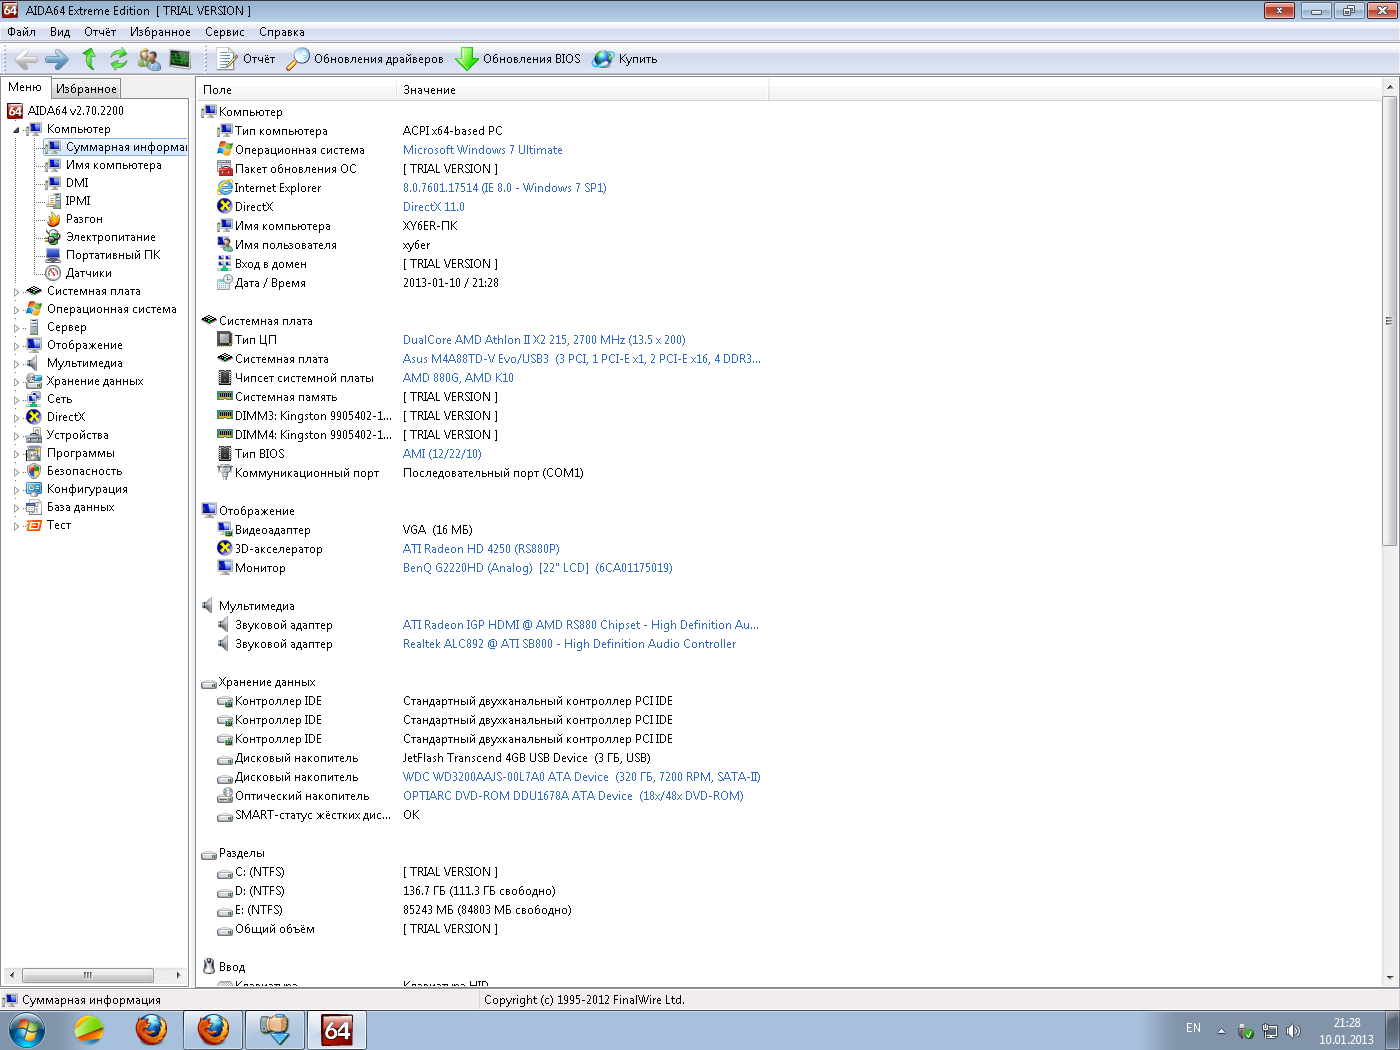Click the AIDA64 taskbar button

[x=337, y=1030]
